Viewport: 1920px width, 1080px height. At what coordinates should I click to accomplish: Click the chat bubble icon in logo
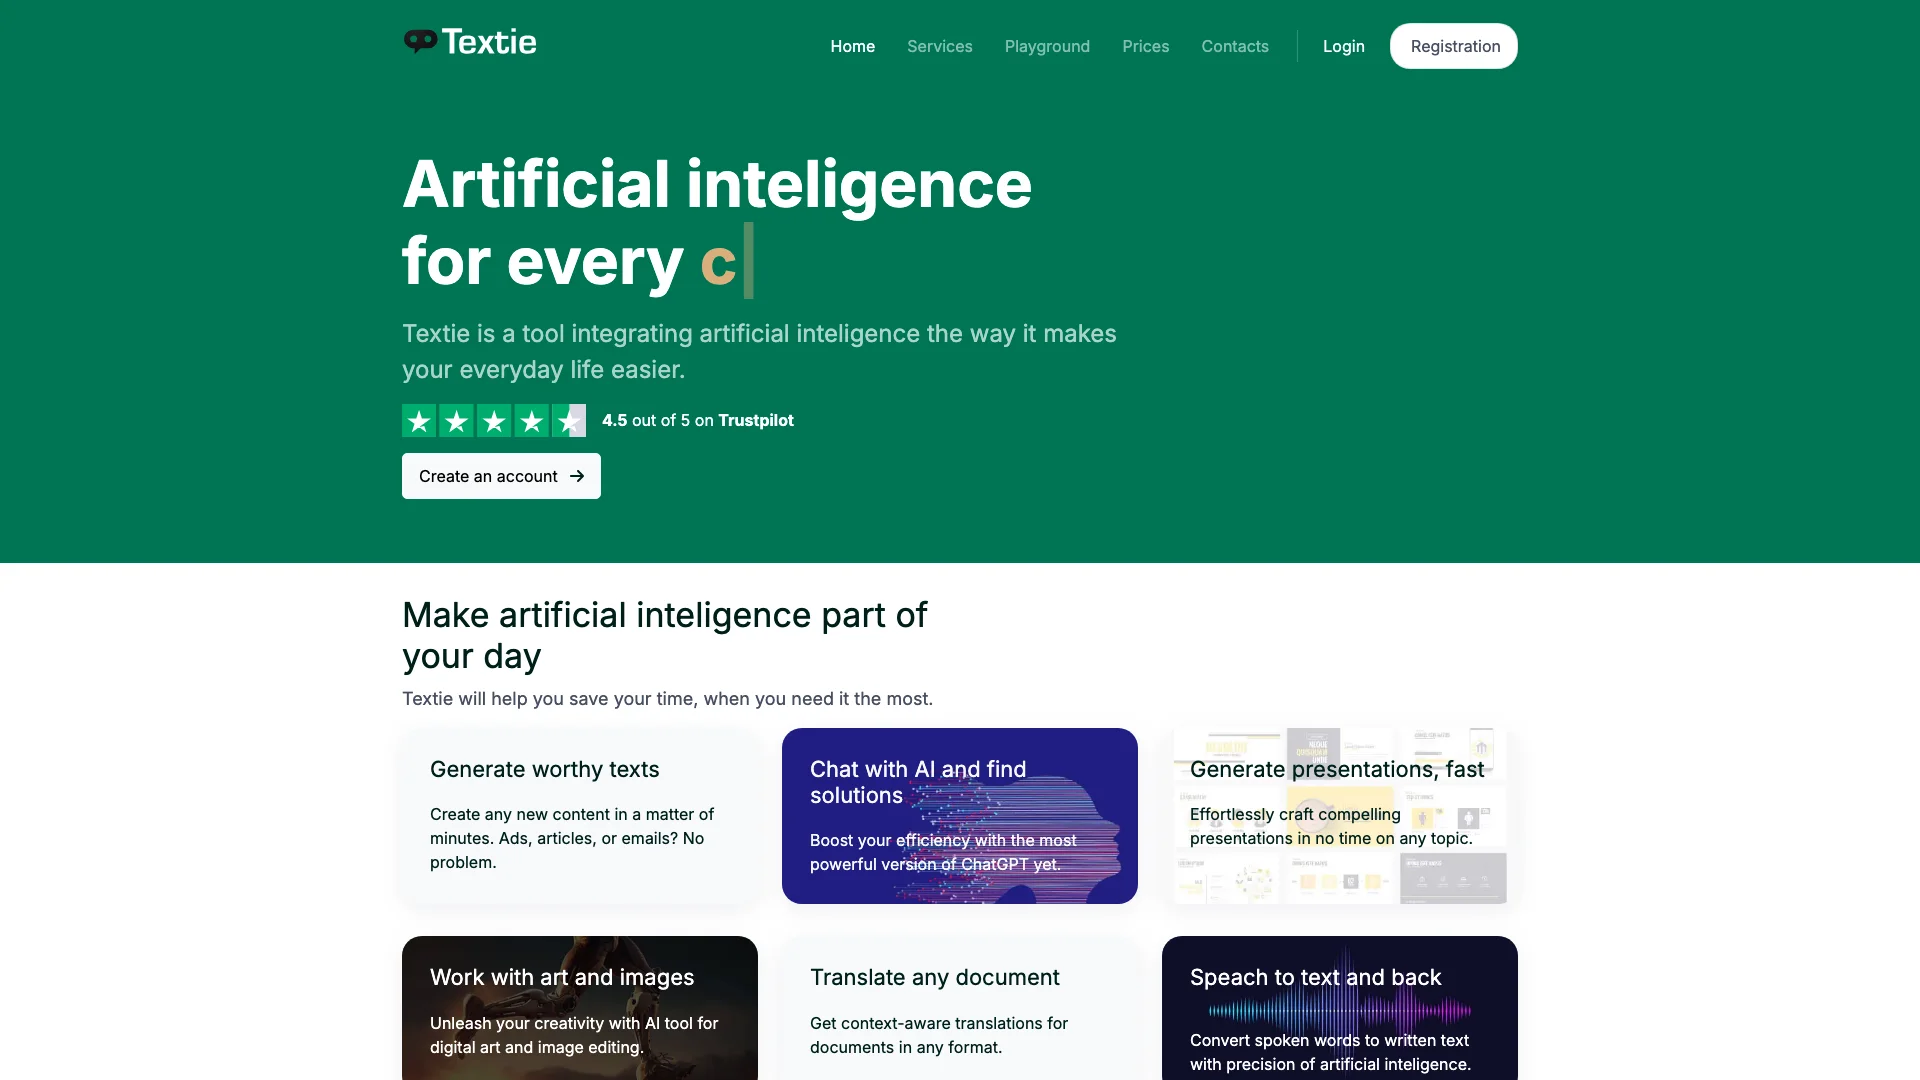click(419, 41)
